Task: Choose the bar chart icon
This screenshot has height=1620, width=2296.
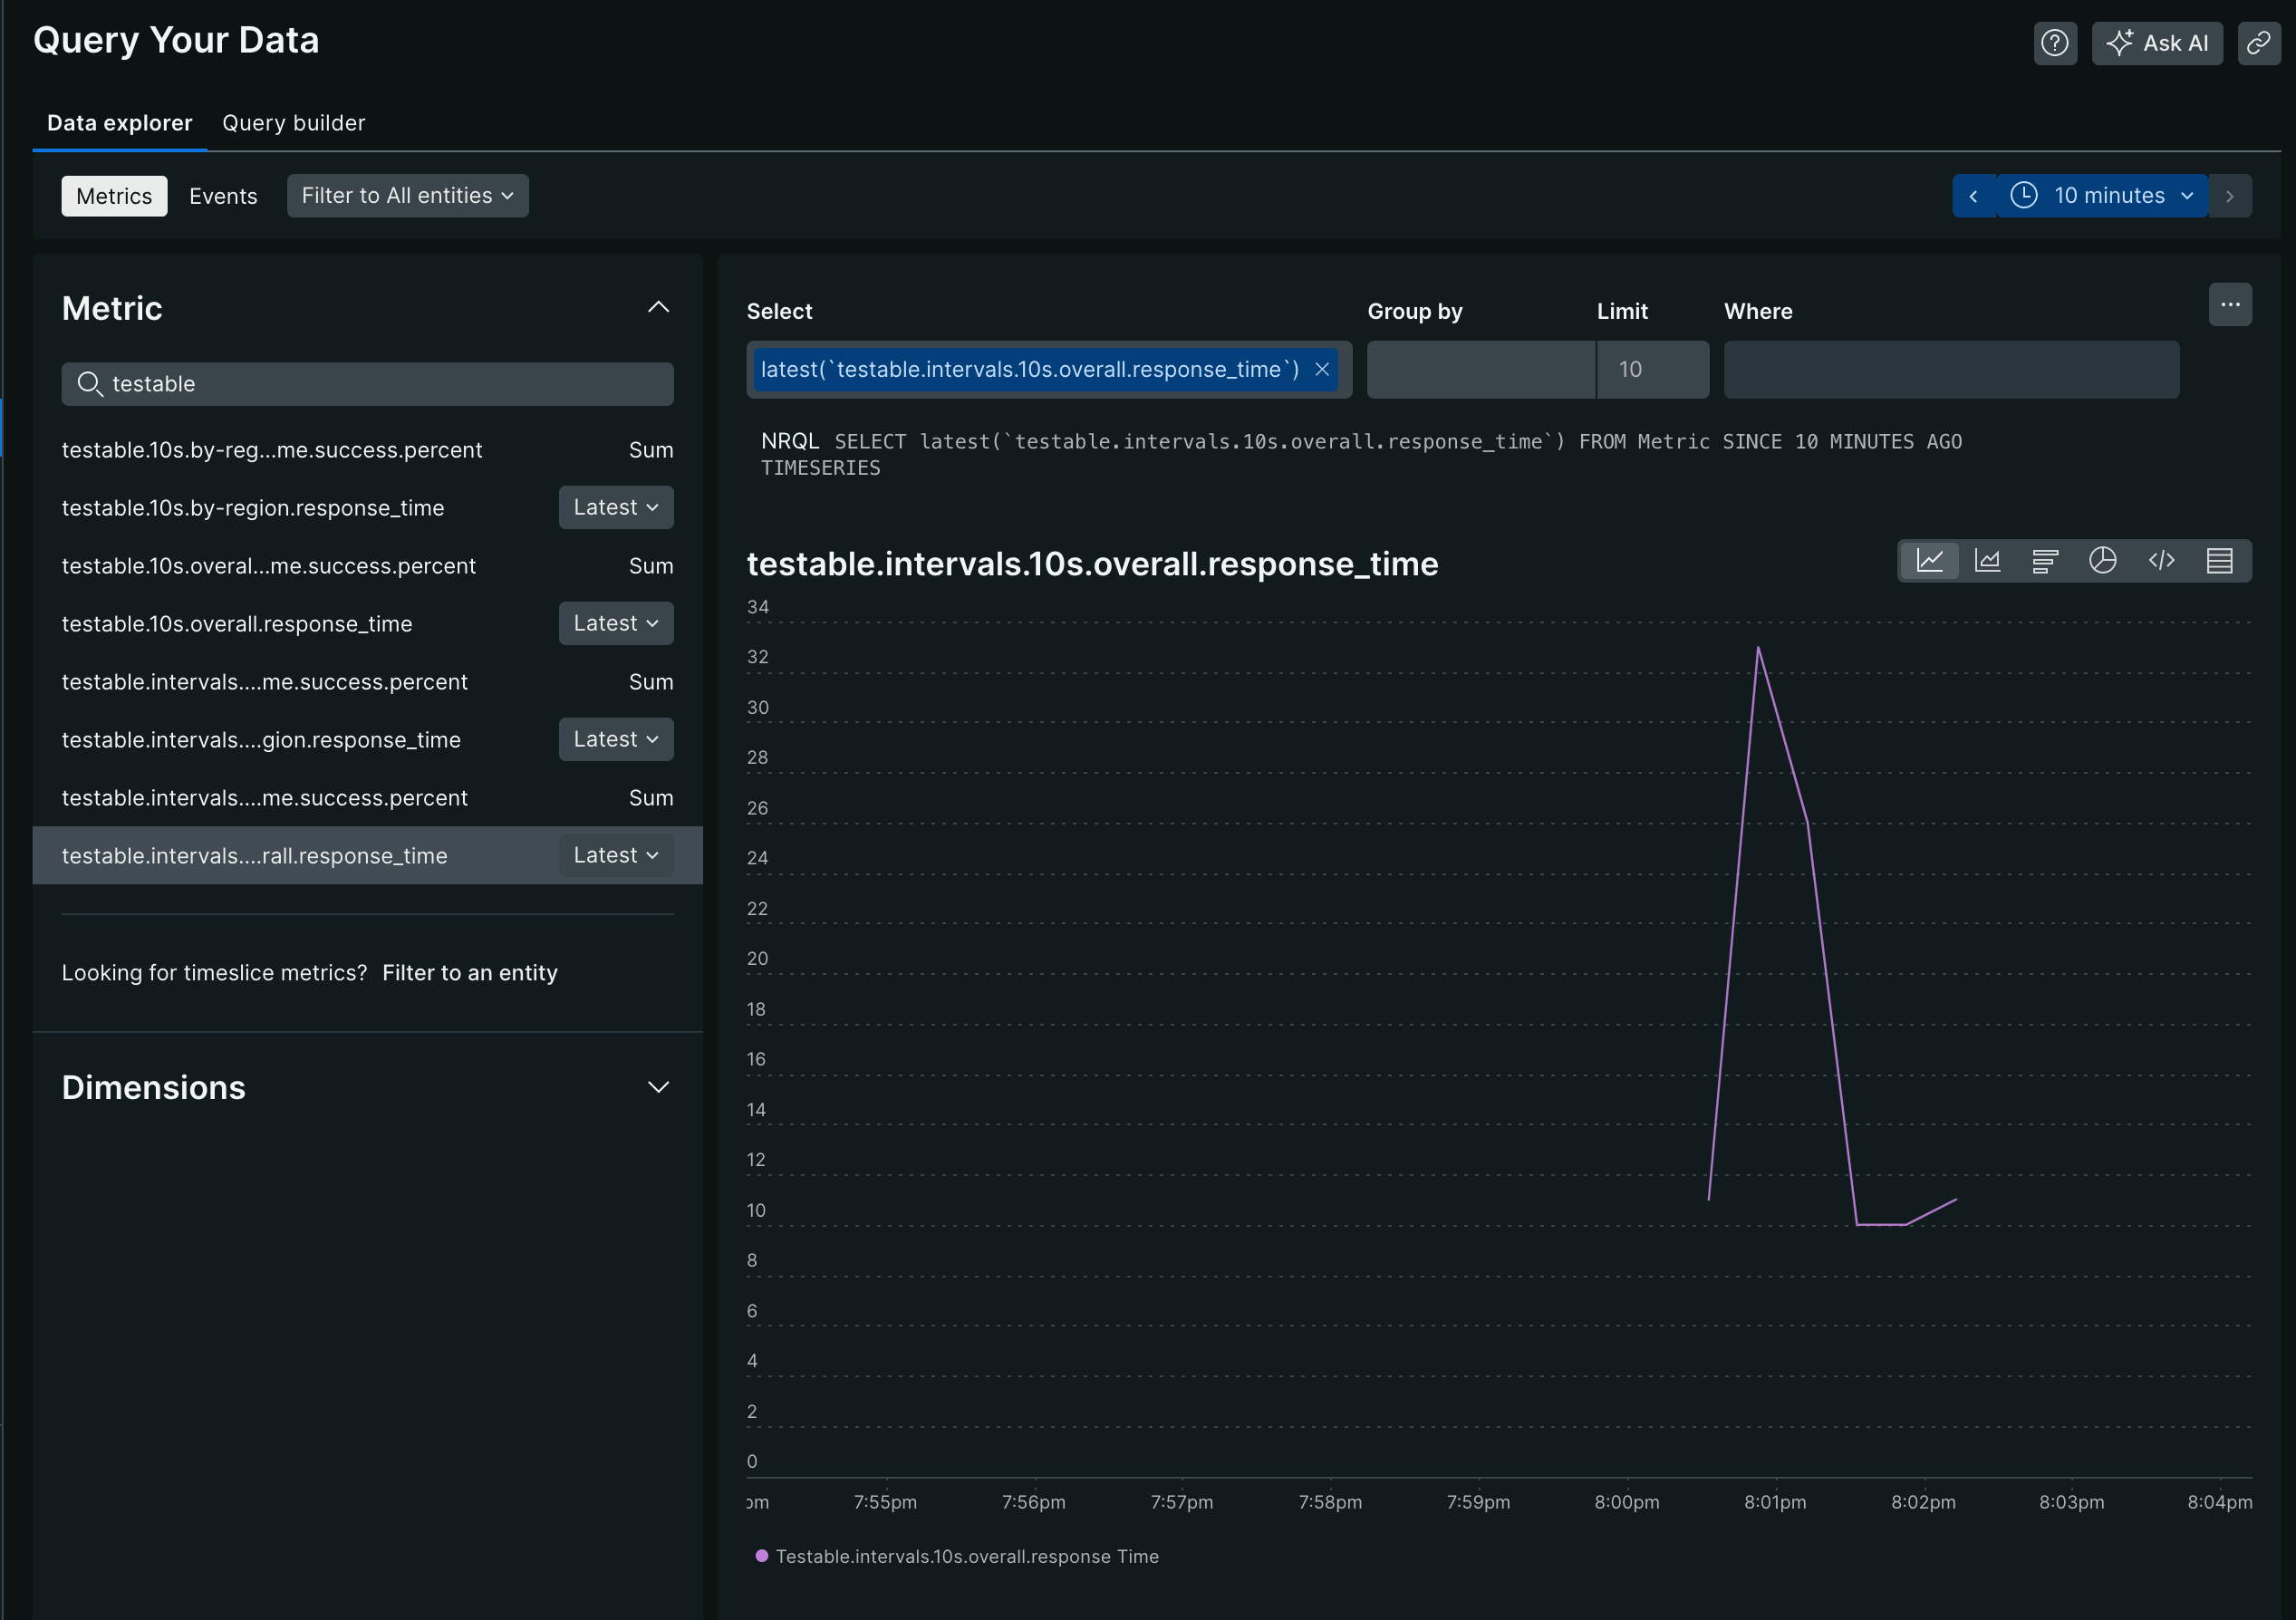Action: point(2045,561)
